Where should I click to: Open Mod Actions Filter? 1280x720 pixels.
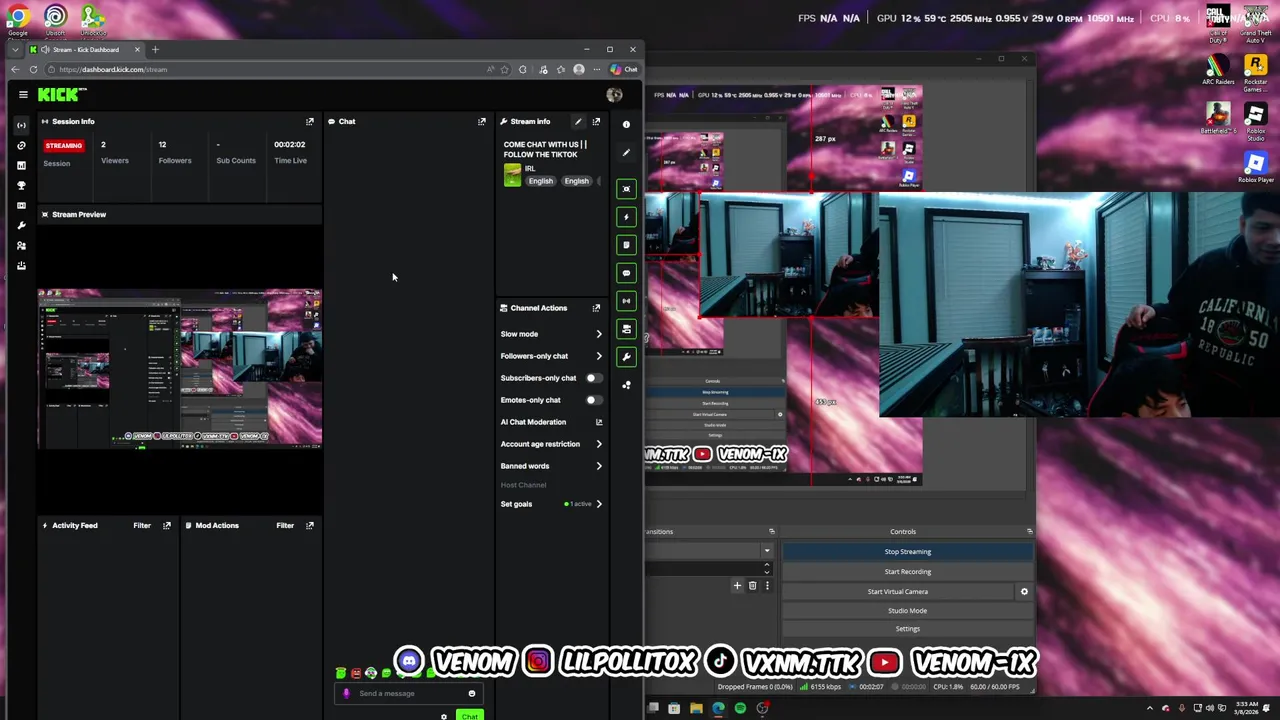pos(285,525)
